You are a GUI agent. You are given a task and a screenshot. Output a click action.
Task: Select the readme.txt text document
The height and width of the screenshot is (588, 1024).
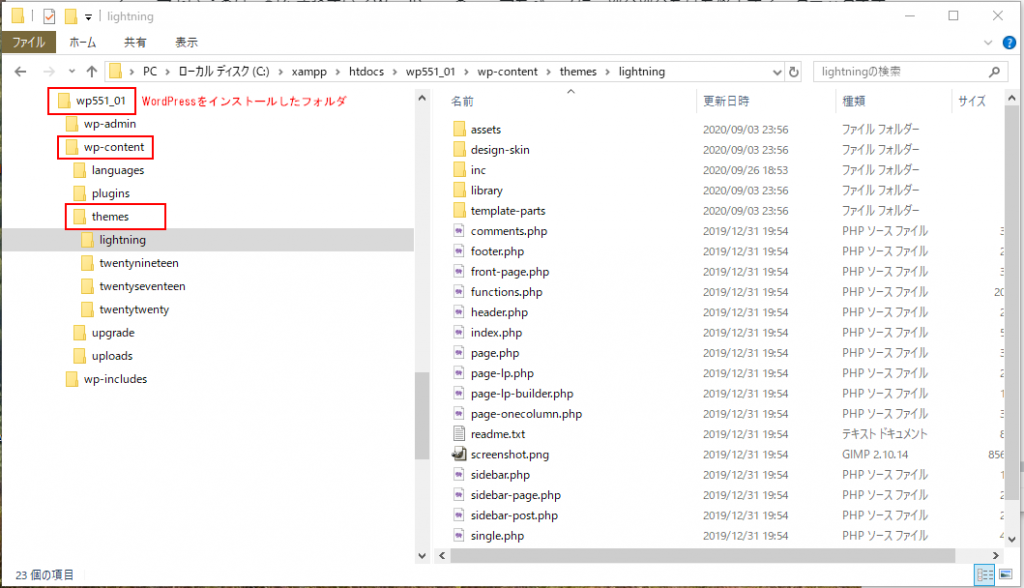[497, 434]
